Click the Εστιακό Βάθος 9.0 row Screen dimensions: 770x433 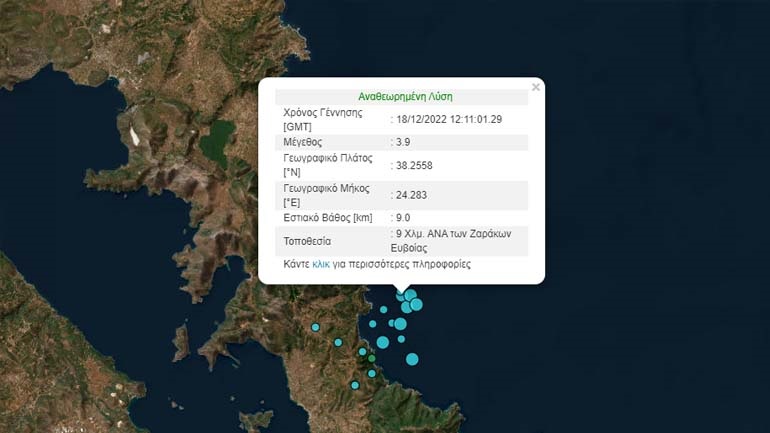(402, 218)
